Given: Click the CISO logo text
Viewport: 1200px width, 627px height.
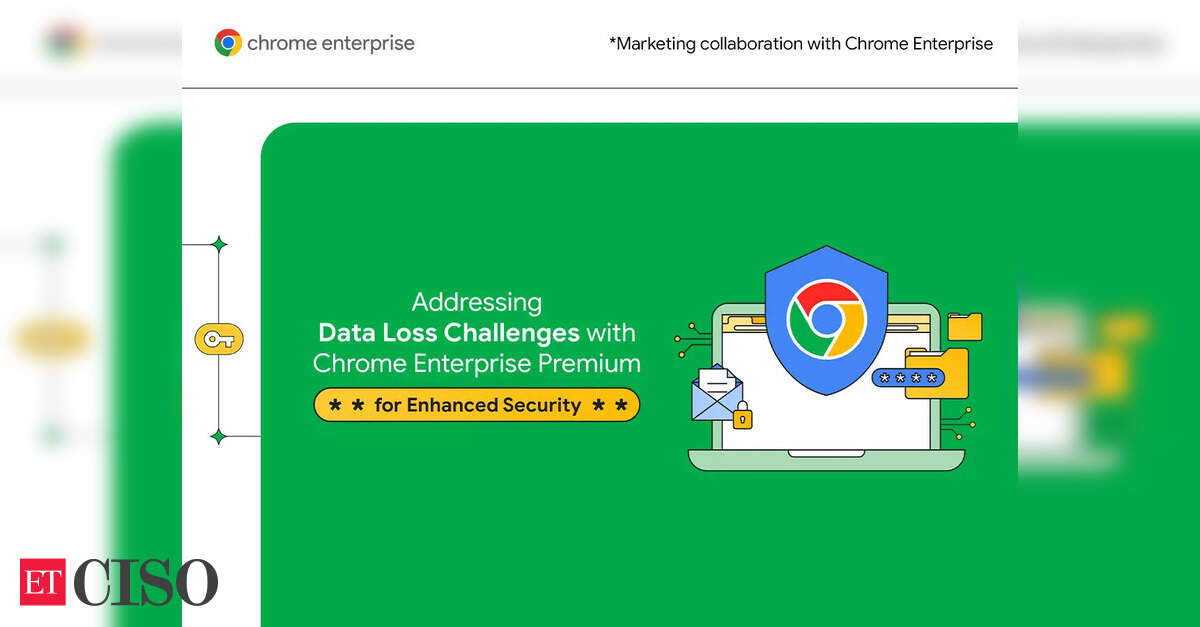Looking at the screenshot, I should coord(145,582).
